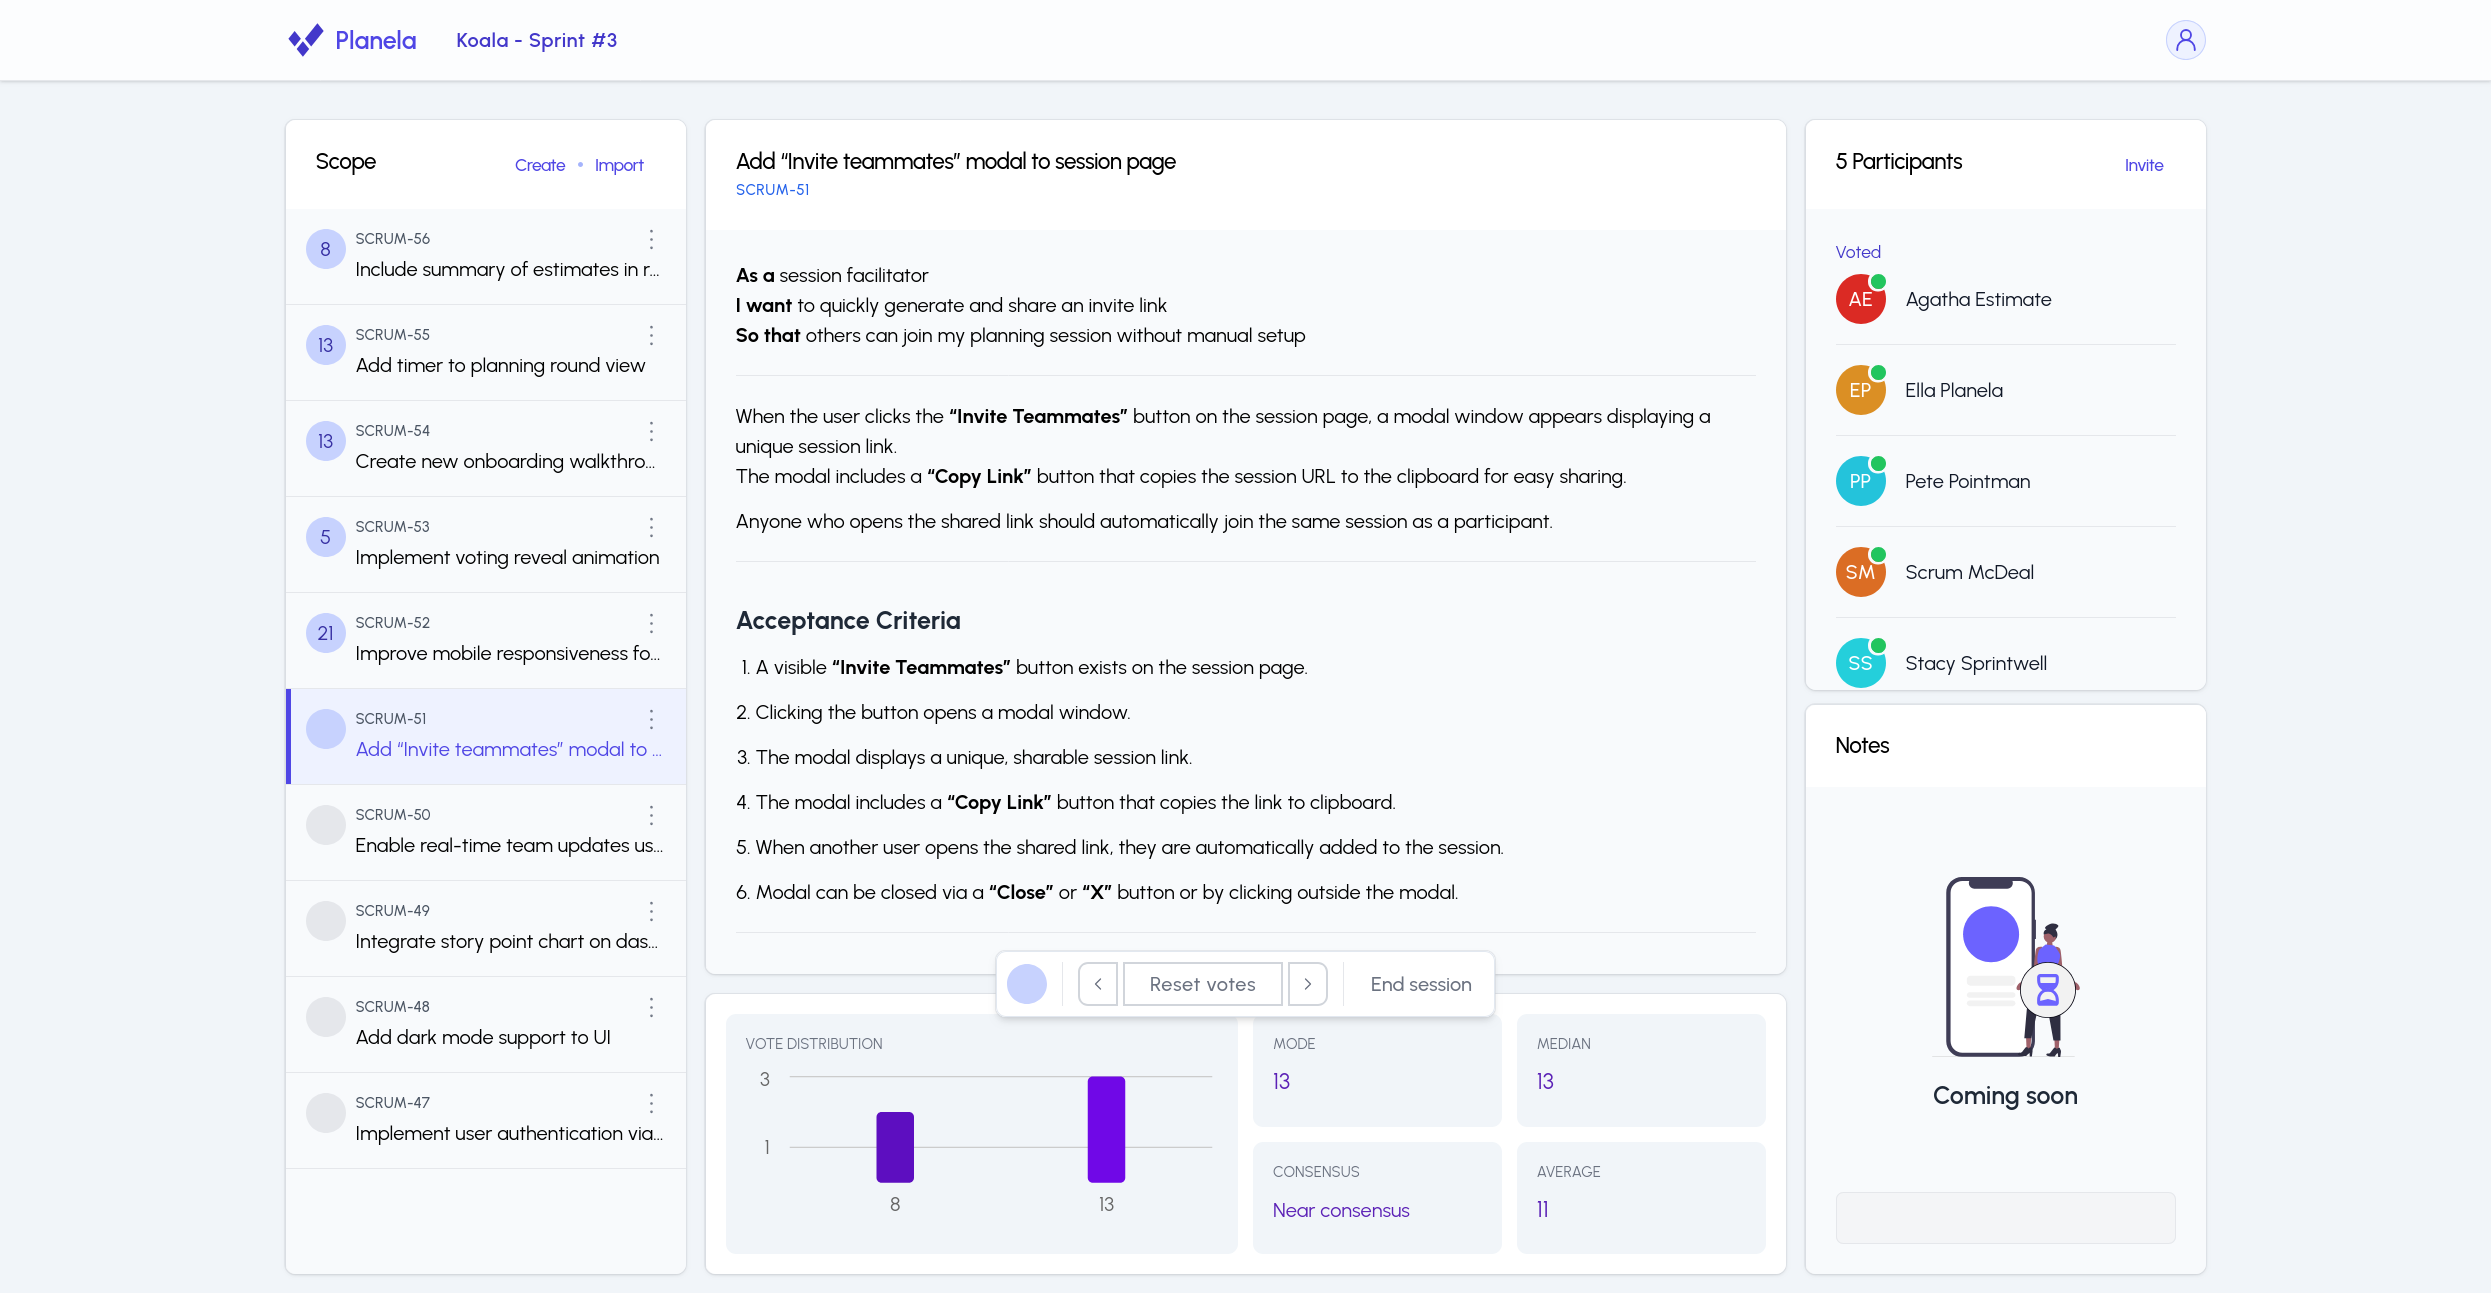Open the user profile avatar top right
2491x1293 pixels.
2186,40
